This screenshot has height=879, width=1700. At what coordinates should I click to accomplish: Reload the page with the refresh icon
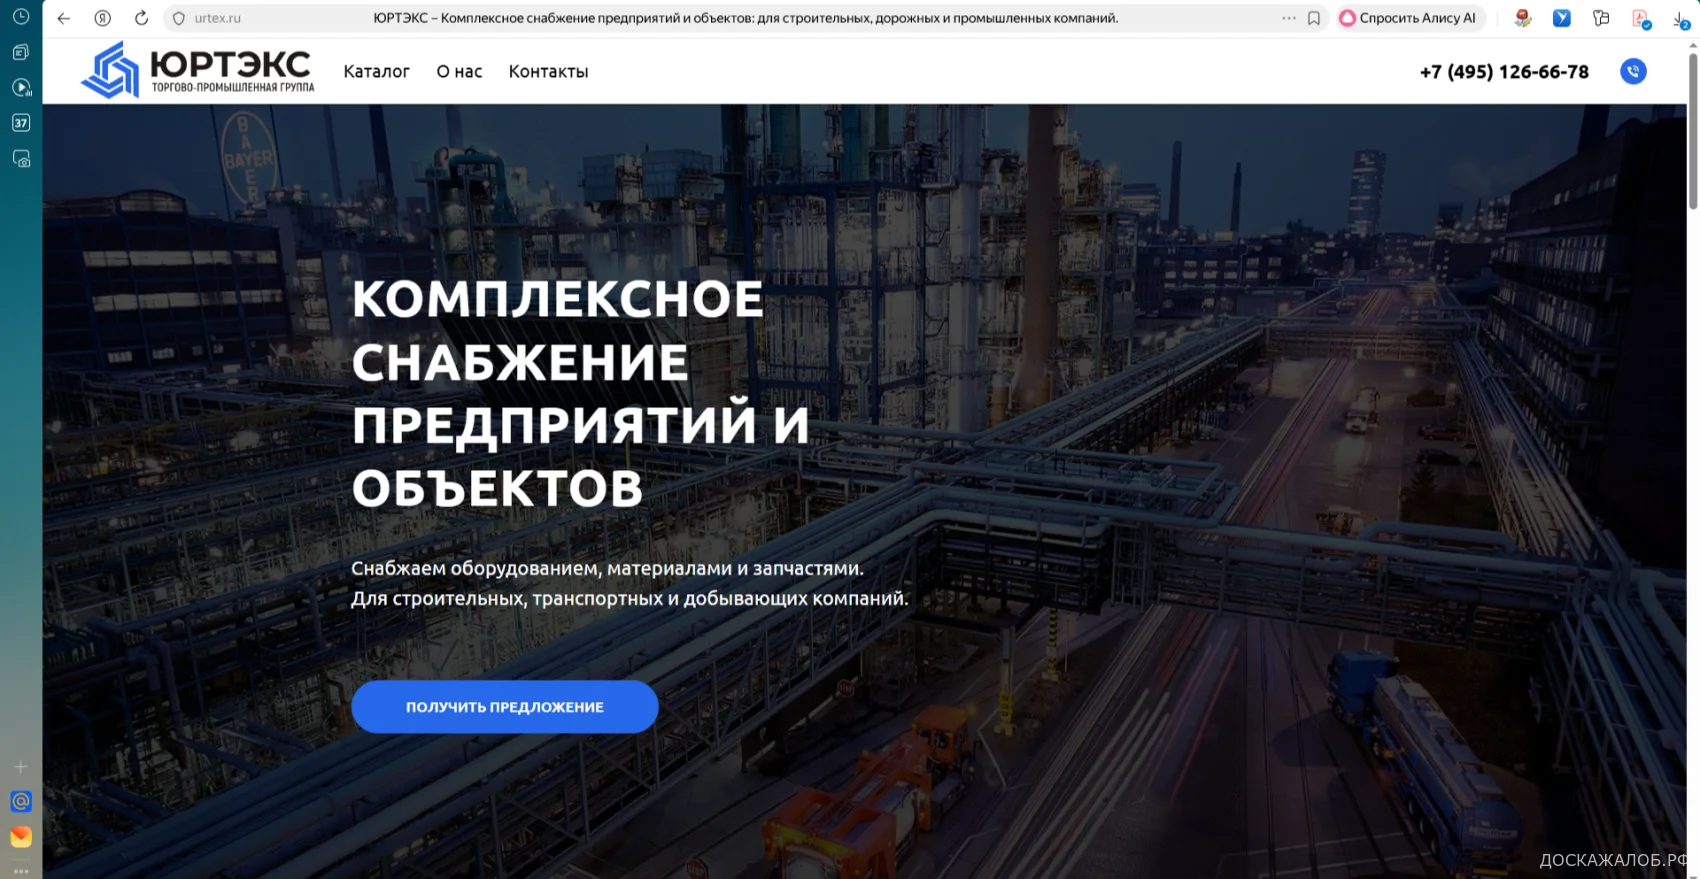[x=141, y=18]
